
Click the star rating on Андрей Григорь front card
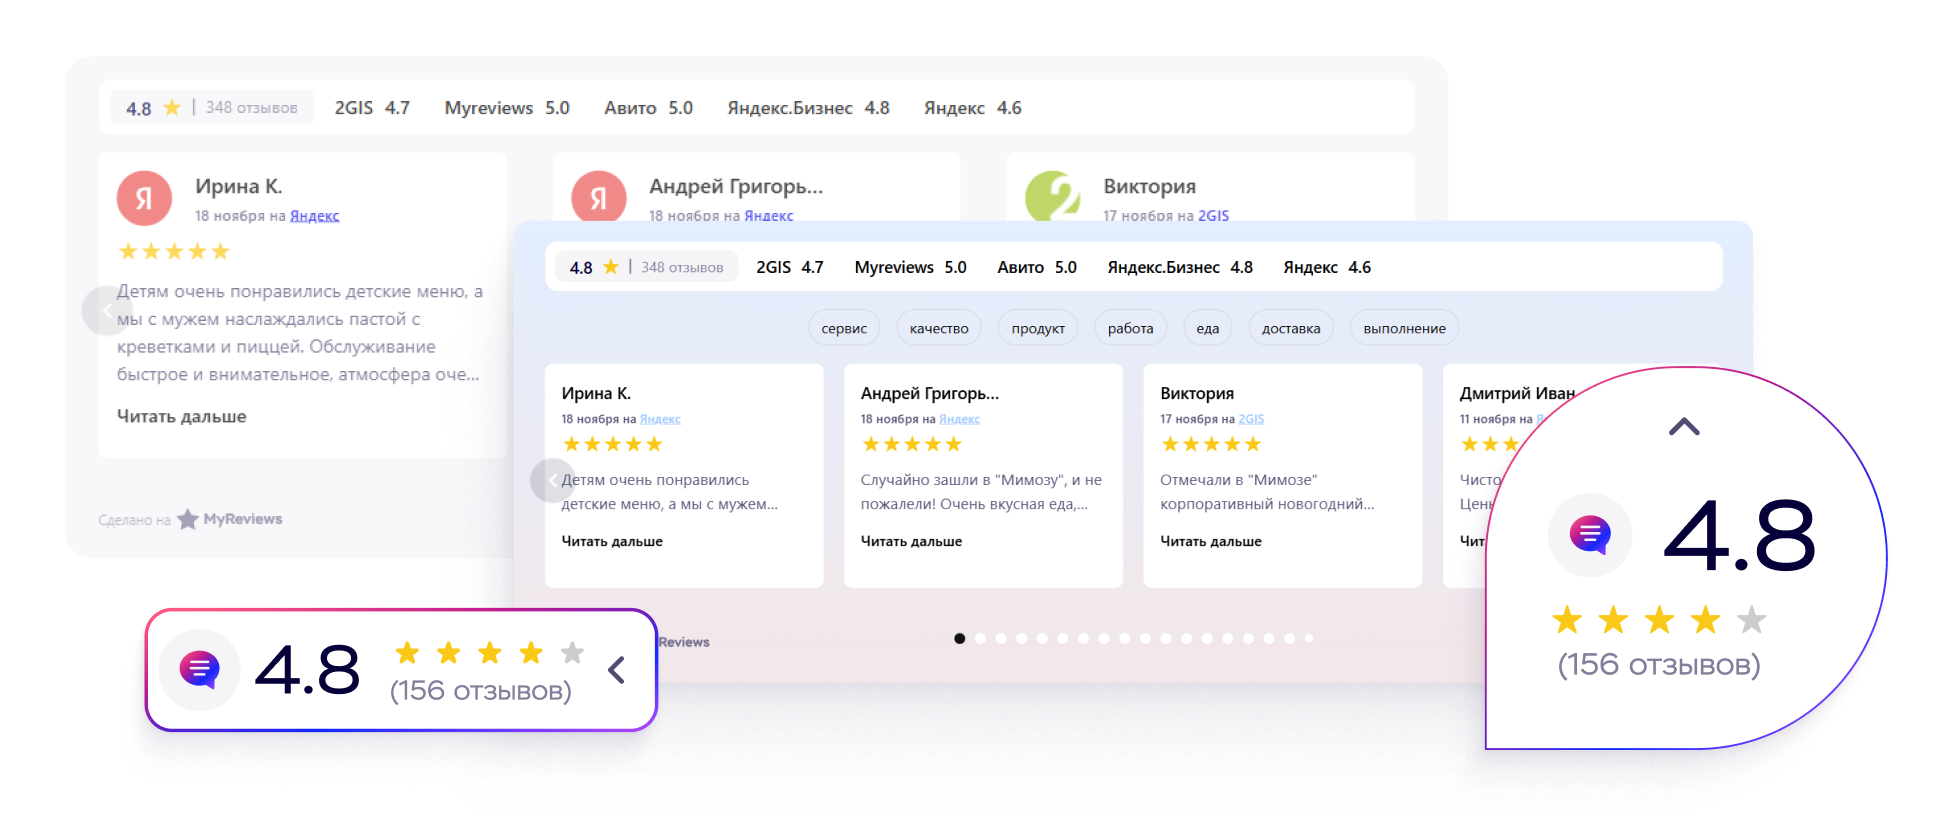(x=911, y=444)
